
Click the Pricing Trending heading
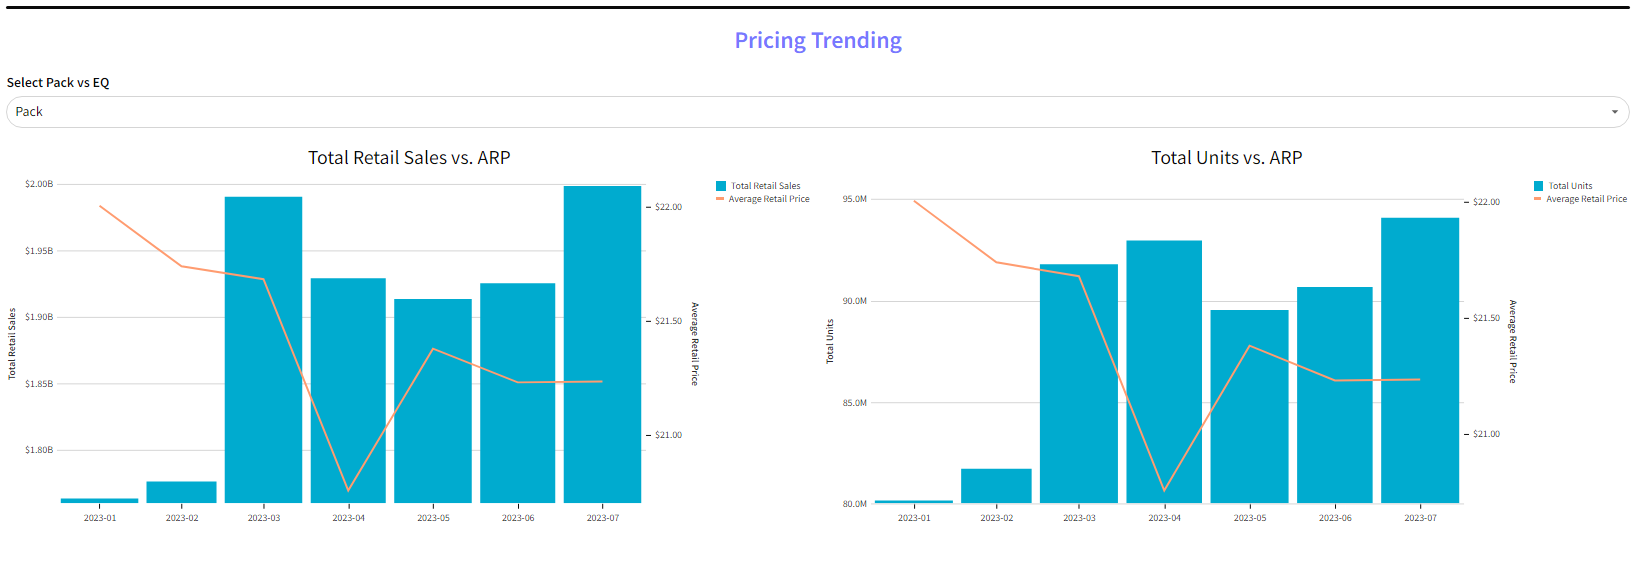click(x=818, y=41)
